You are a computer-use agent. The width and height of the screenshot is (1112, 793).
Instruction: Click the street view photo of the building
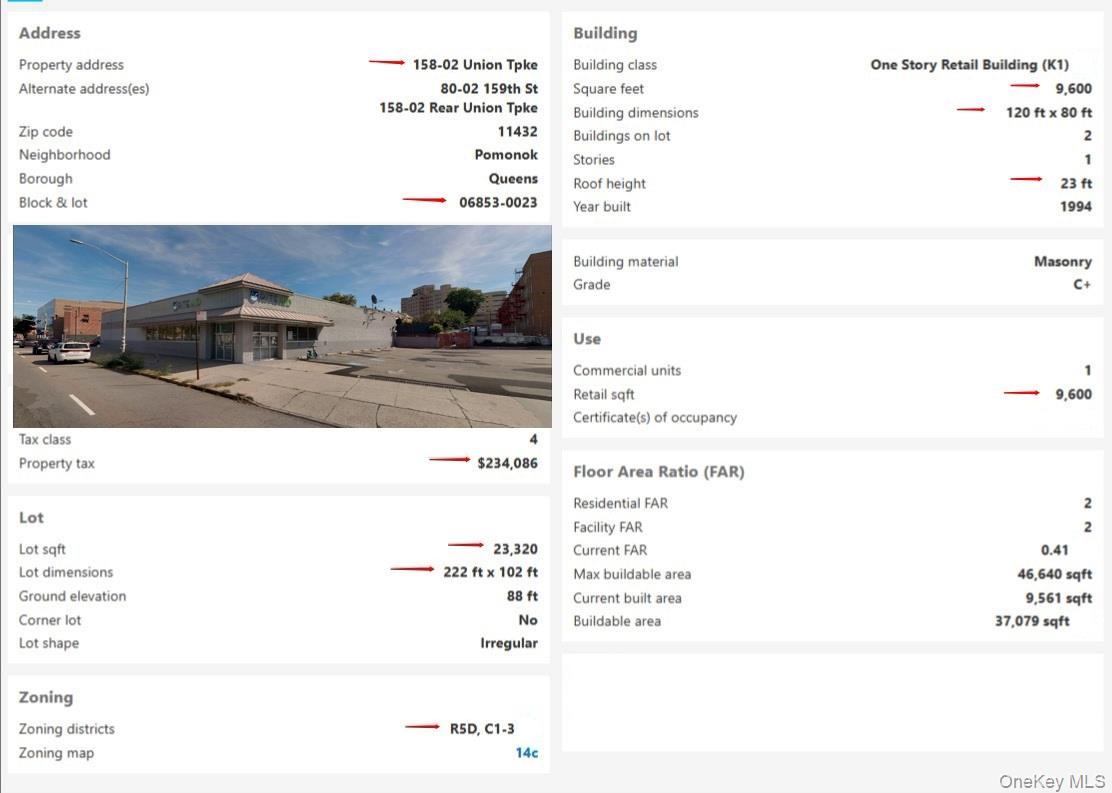pyautogui.click(x=282, y=326)
